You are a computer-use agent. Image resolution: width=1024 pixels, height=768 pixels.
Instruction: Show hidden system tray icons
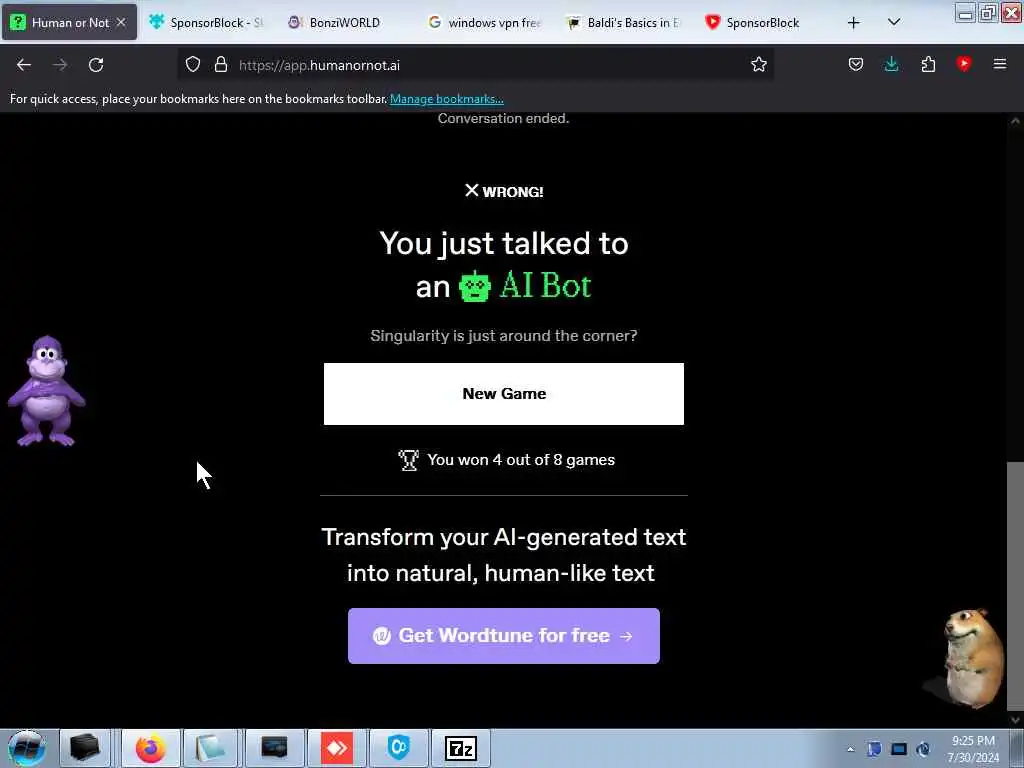pyautogui.click(x=850, y=749)
